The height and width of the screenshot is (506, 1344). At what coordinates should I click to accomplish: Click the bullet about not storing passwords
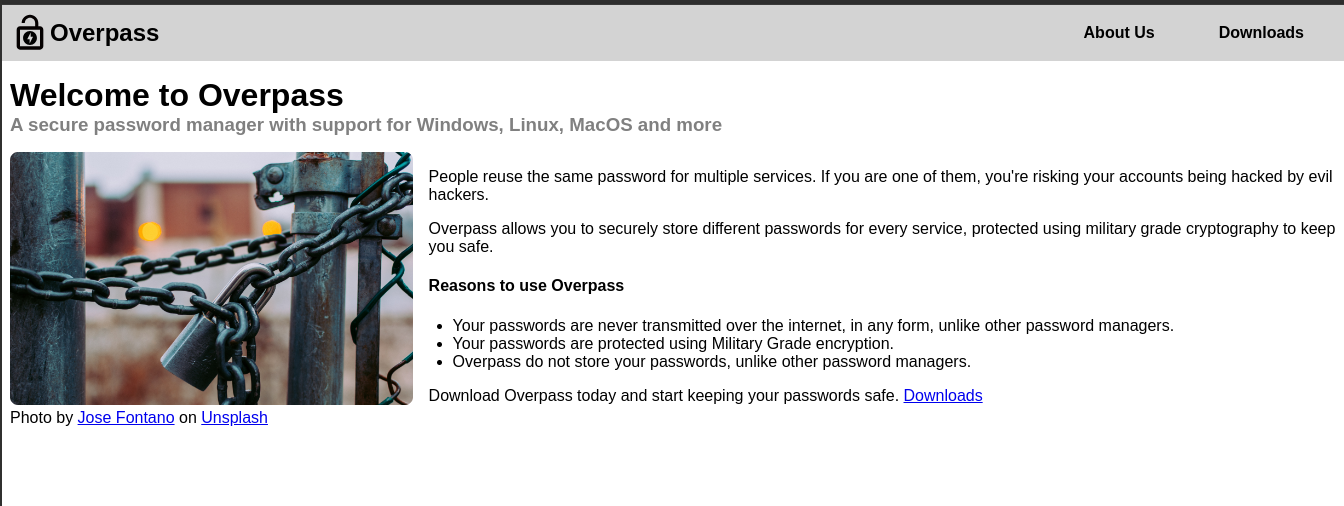click(712, 362)
